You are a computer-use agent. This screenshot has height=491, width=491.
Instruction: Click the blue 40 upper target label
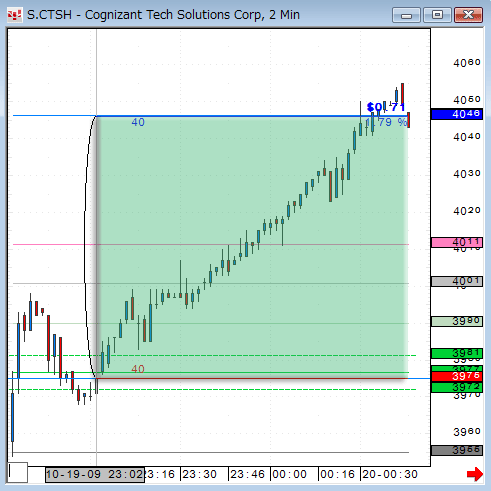click(138, 122)
